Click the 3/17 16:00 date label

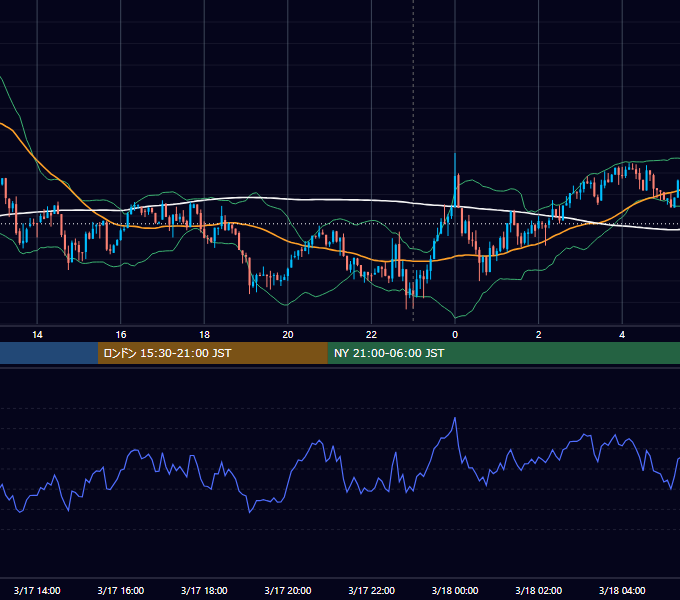[121, 590]
